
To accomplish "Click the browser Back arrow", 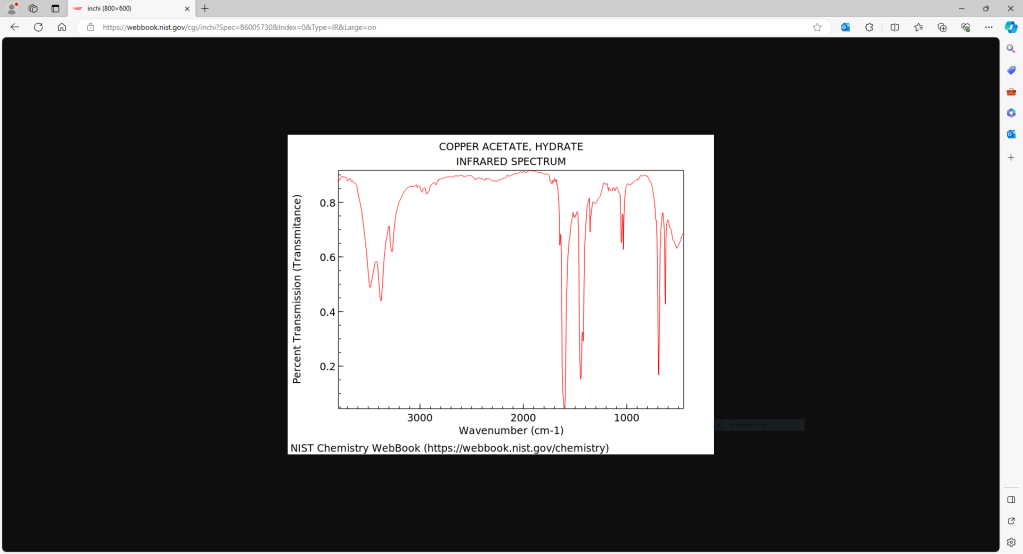I will (14, 27).
